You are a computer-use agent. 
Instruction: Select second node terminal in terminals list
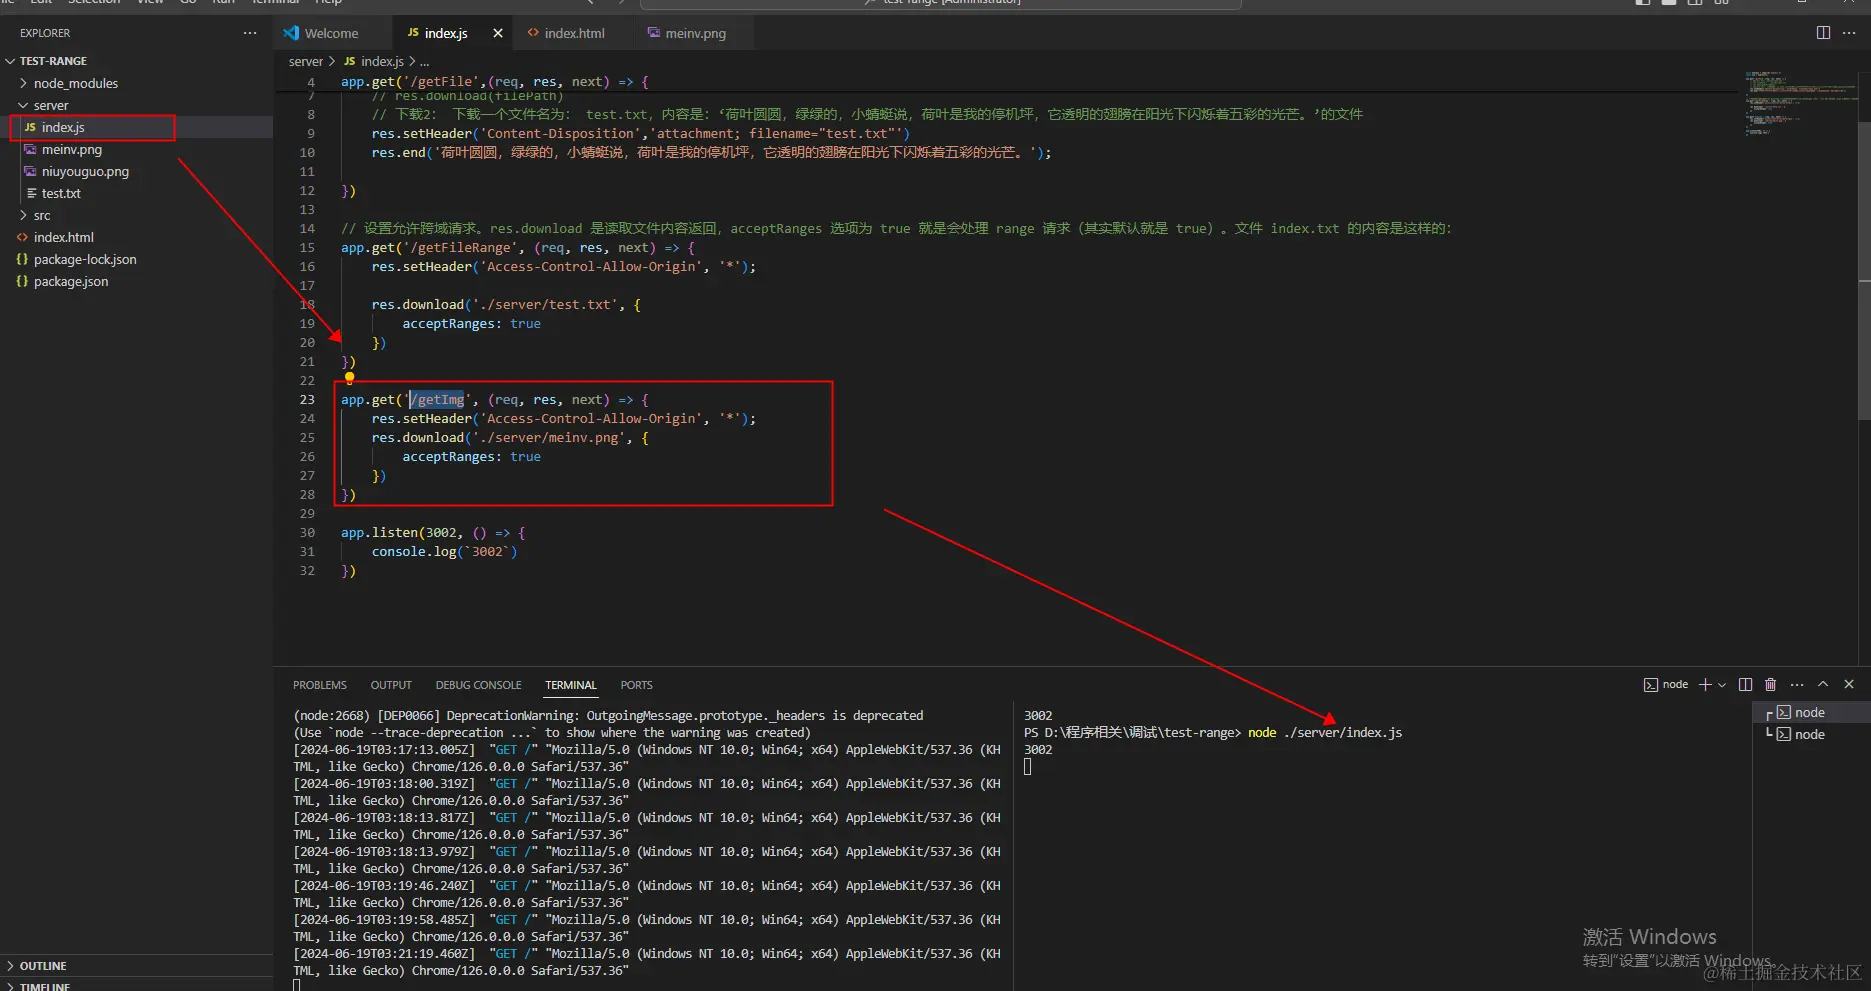point(1810,734)
